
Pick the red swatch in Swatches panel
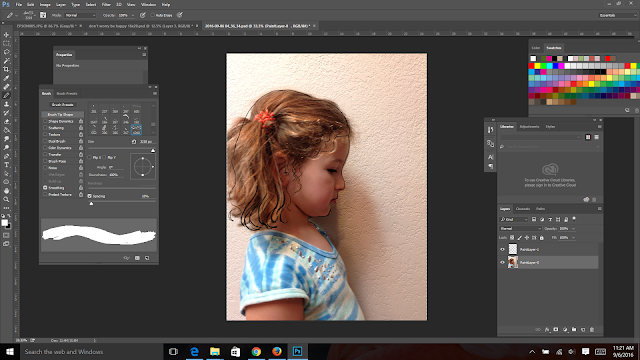(x=531, y=66)
